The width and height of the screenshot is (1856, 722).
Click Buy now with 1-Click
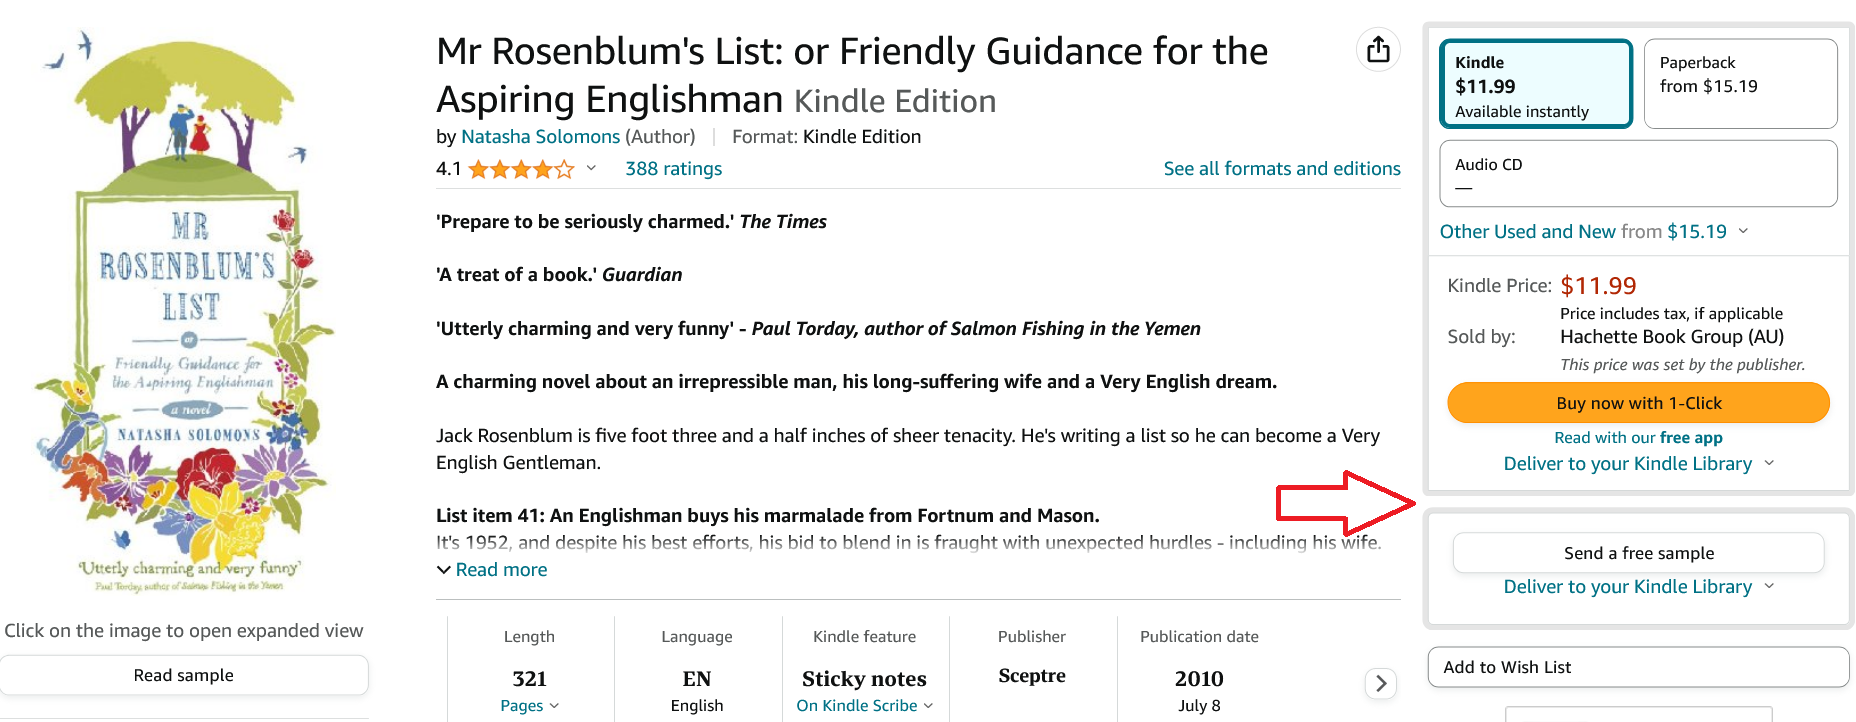click(x=1638, y=402)
